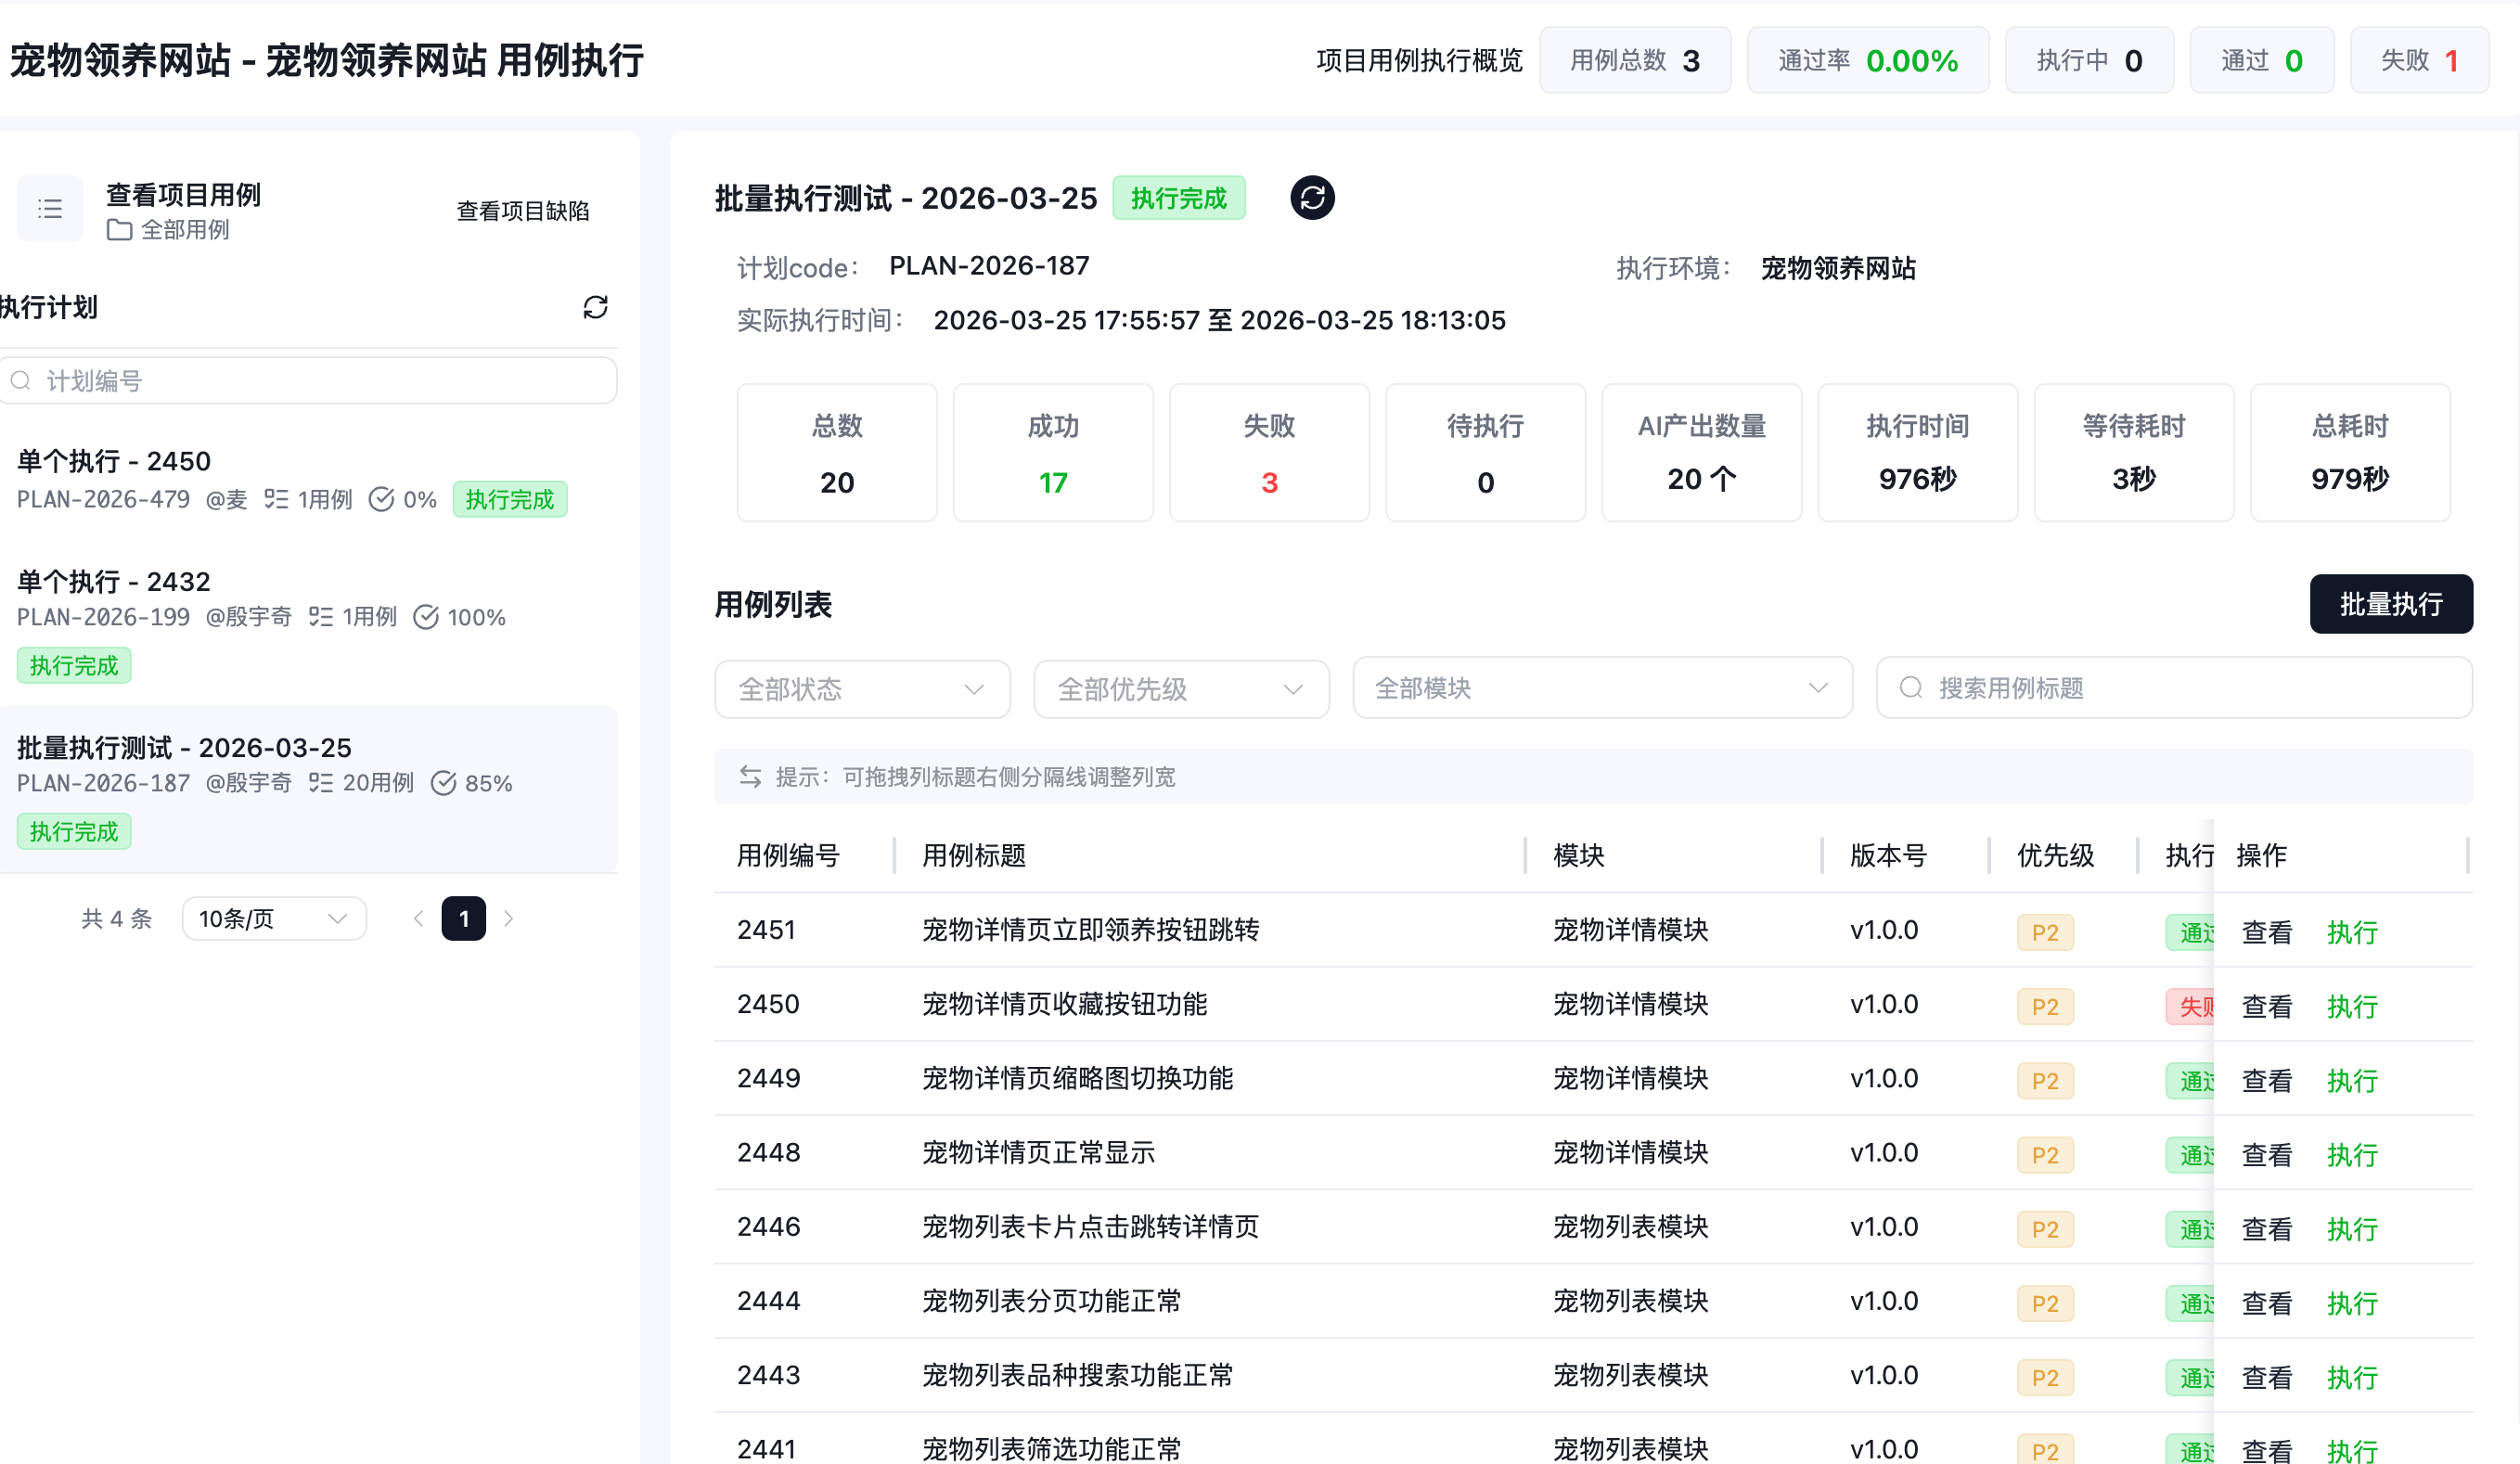Execute case 2449
The width and height of the screenshot is (2520, 1464).
coord(2351,1080)
